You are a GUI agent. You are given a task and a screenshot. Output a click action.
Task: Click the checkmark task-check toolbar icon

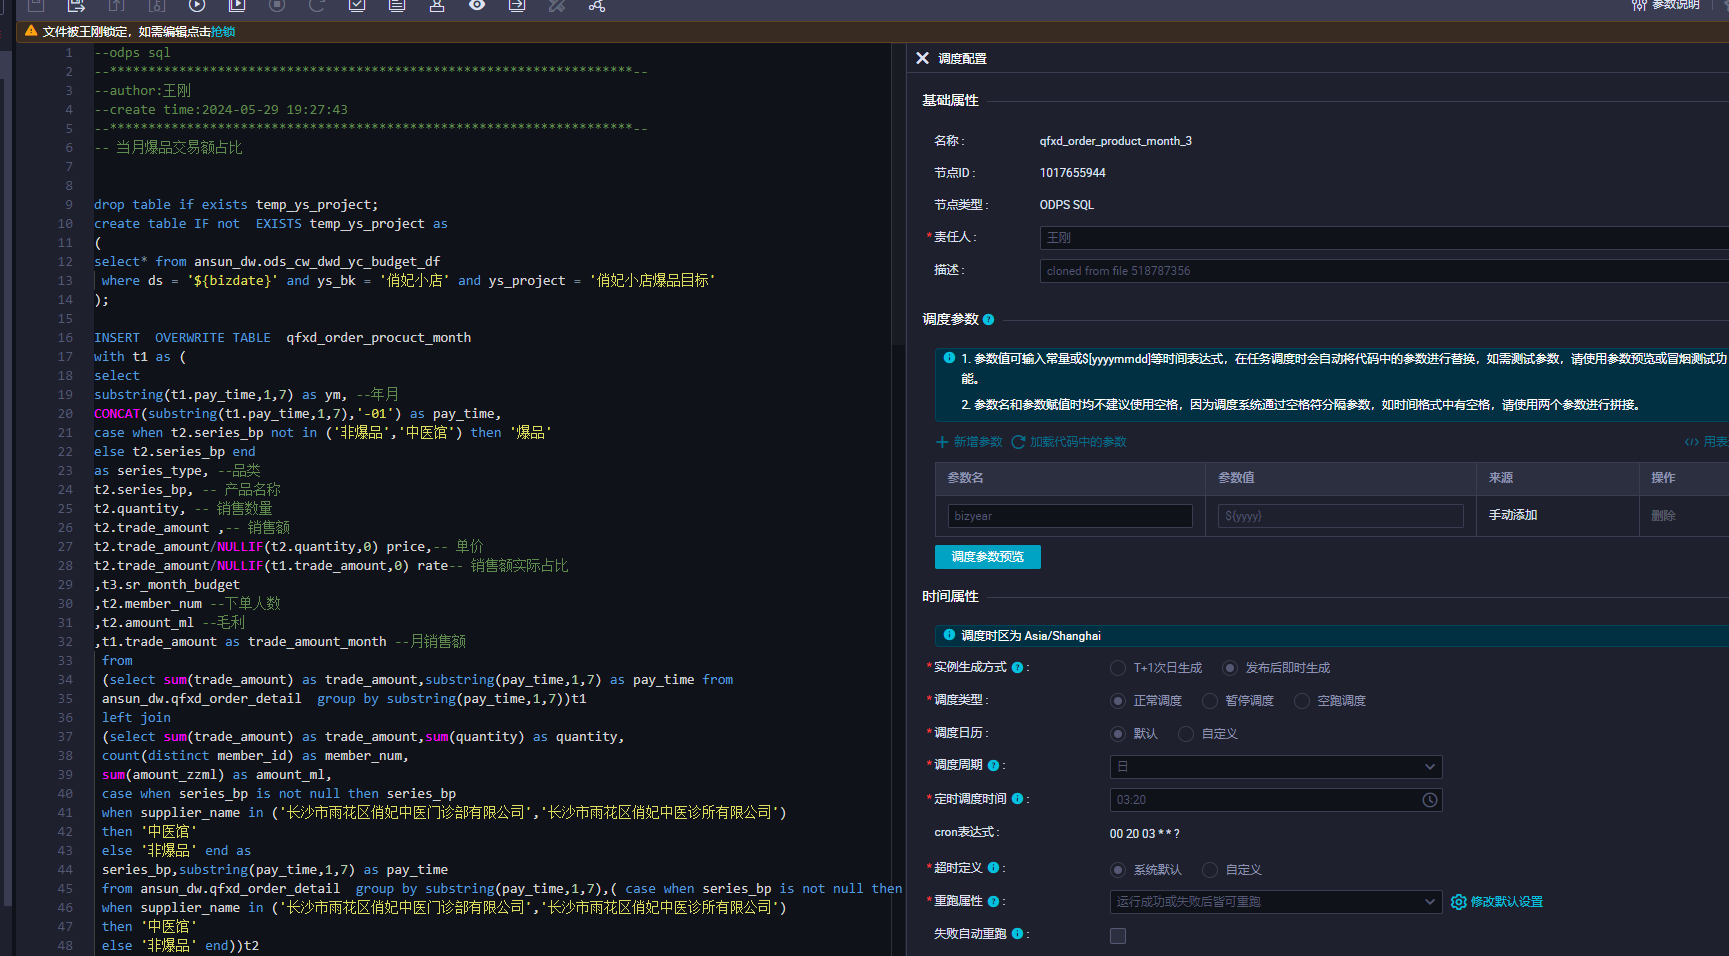click(357, 5)
